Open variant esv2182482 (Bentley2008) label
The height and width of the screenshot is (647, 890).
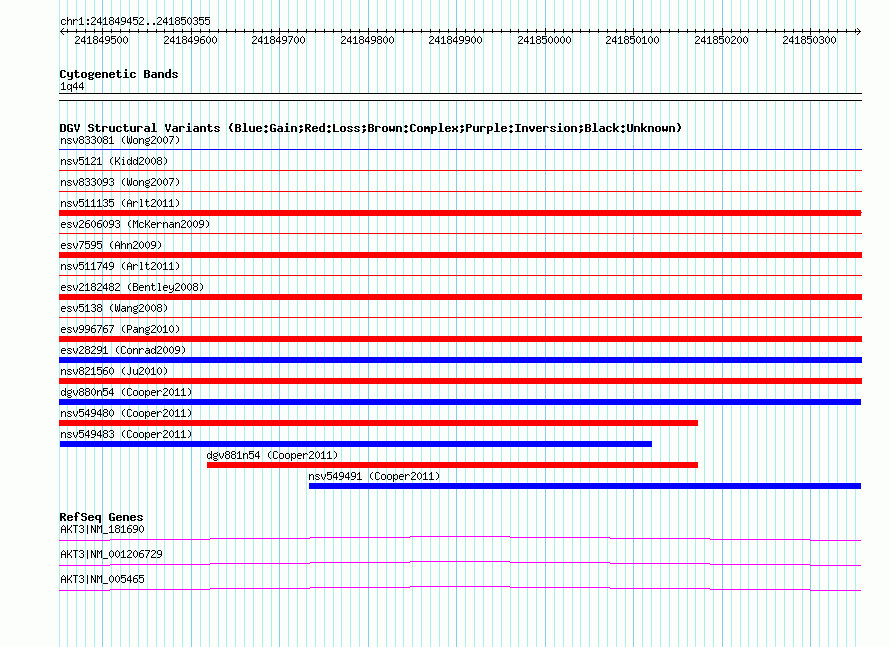click(x=132, y=287)
